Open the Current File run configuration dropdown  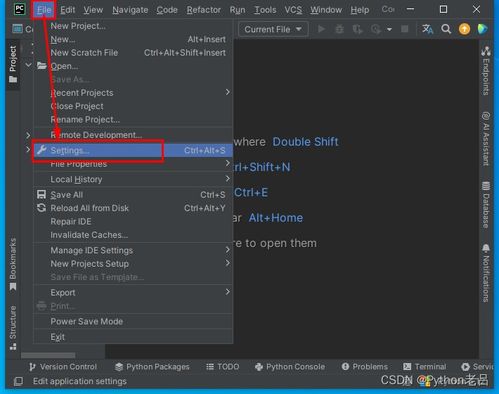[x=273, y=29]
